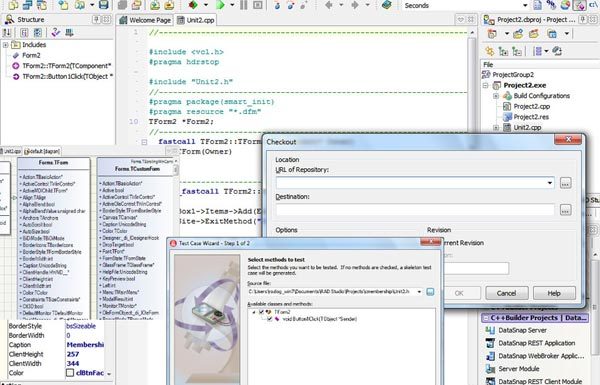Click the browse button beside URL of Repository
Viewport: 600px width, 385px height.
(x=565, y=183)
